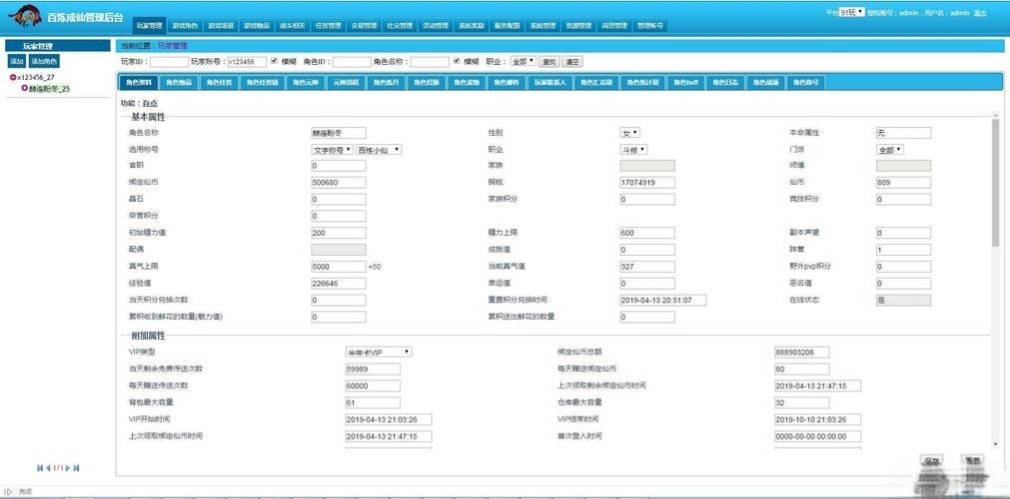The image size is (1010, 499).
Task: Go to the next page in sidebar pager
Action: [68, 468]
